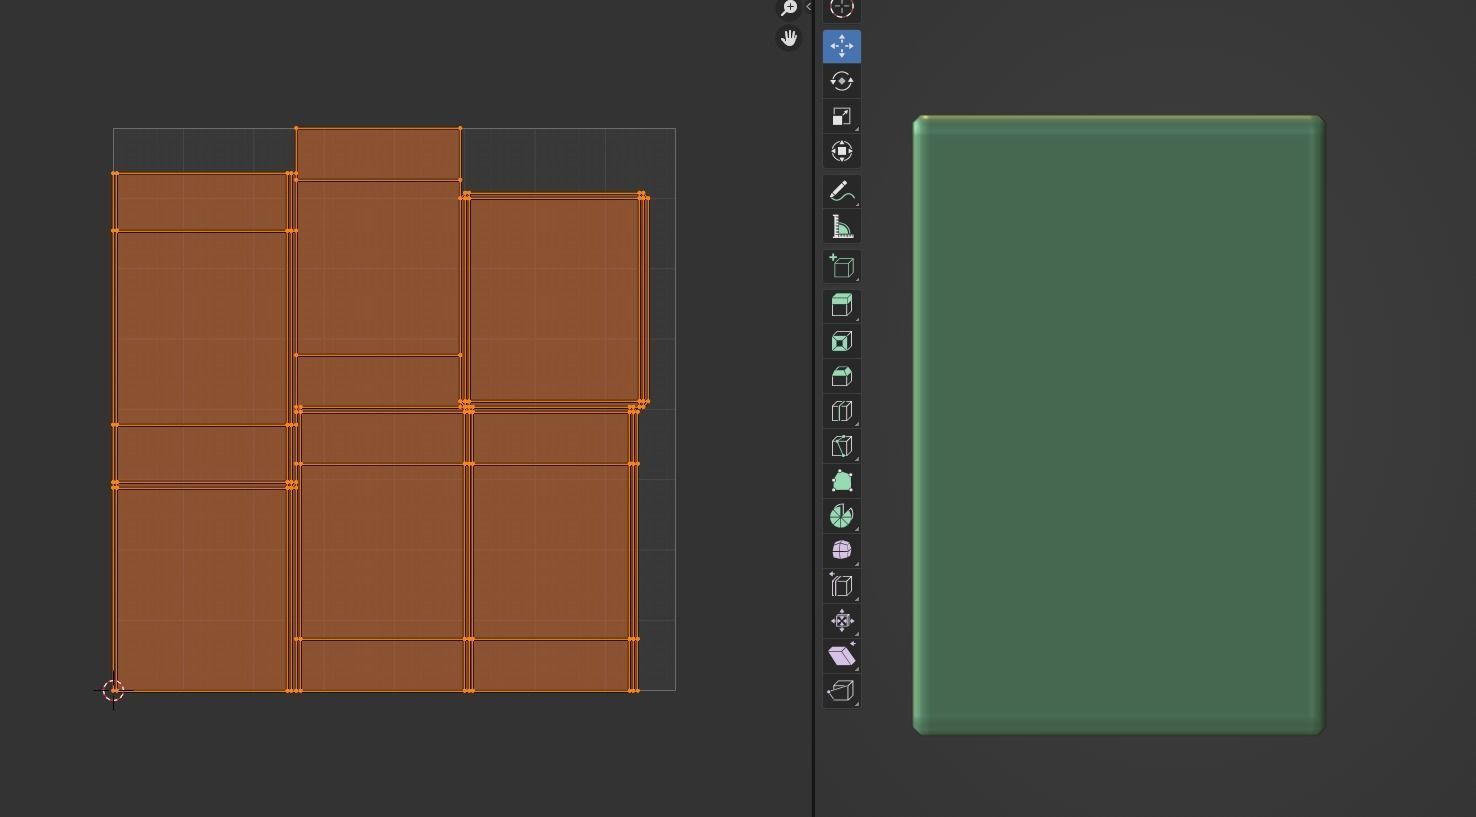This screenshot has width=1476, height=817.
Task: Select the Rip Region tool
Action: (841, 691)
